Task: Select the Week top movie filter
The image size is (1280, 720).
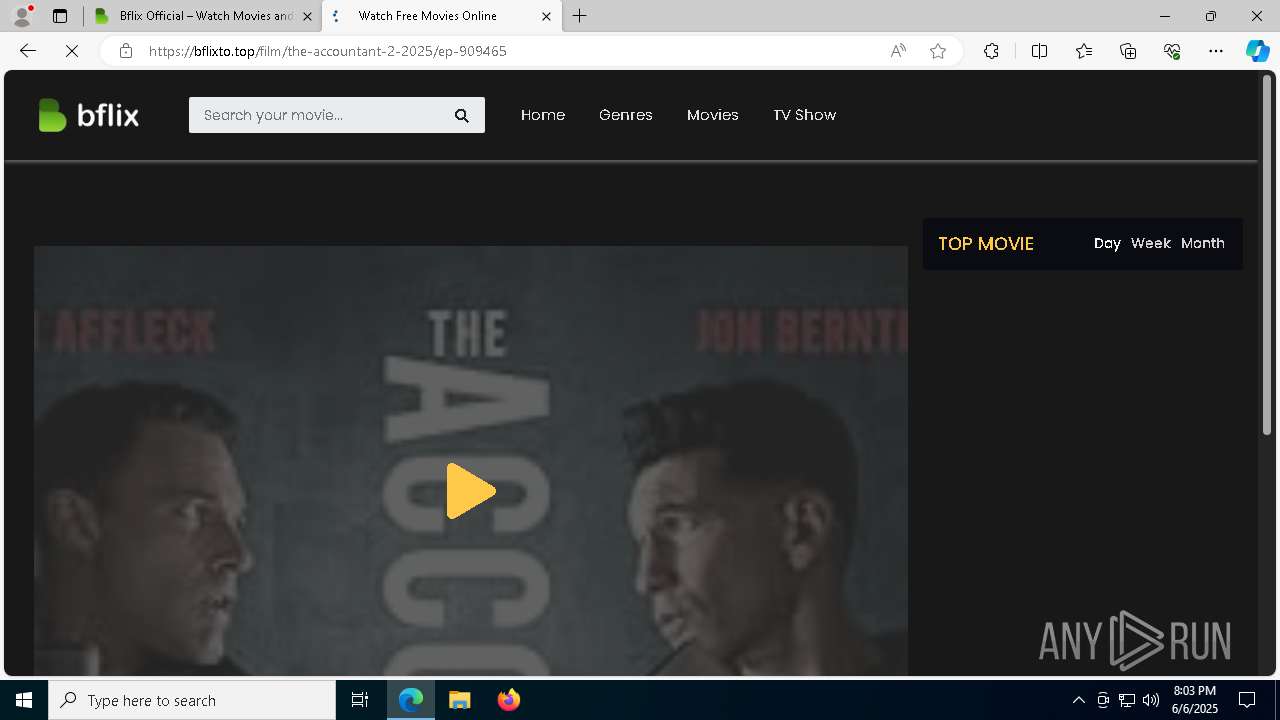Action: click(1151, 243)
